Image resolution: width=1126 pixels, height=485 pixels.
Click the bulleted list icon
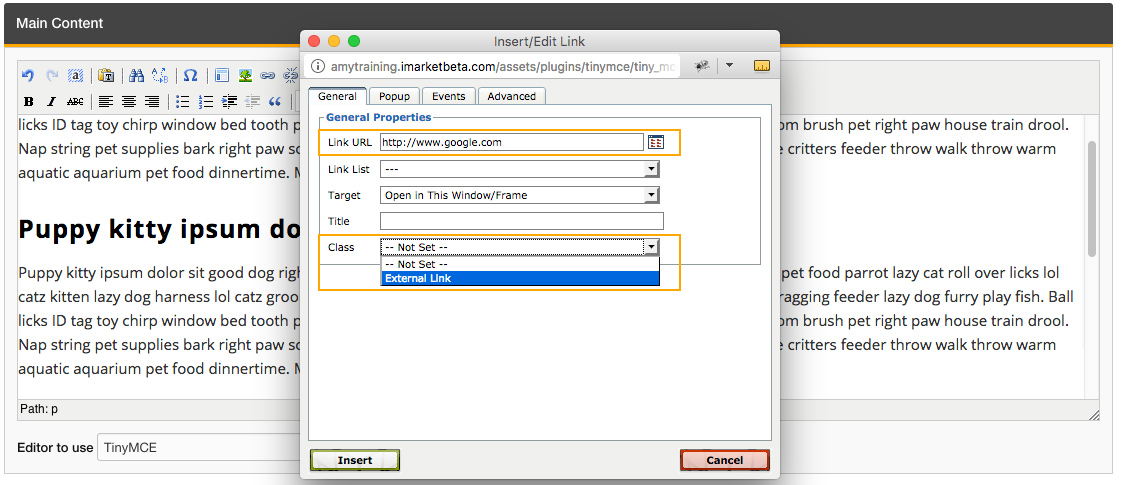coord(182,101)
